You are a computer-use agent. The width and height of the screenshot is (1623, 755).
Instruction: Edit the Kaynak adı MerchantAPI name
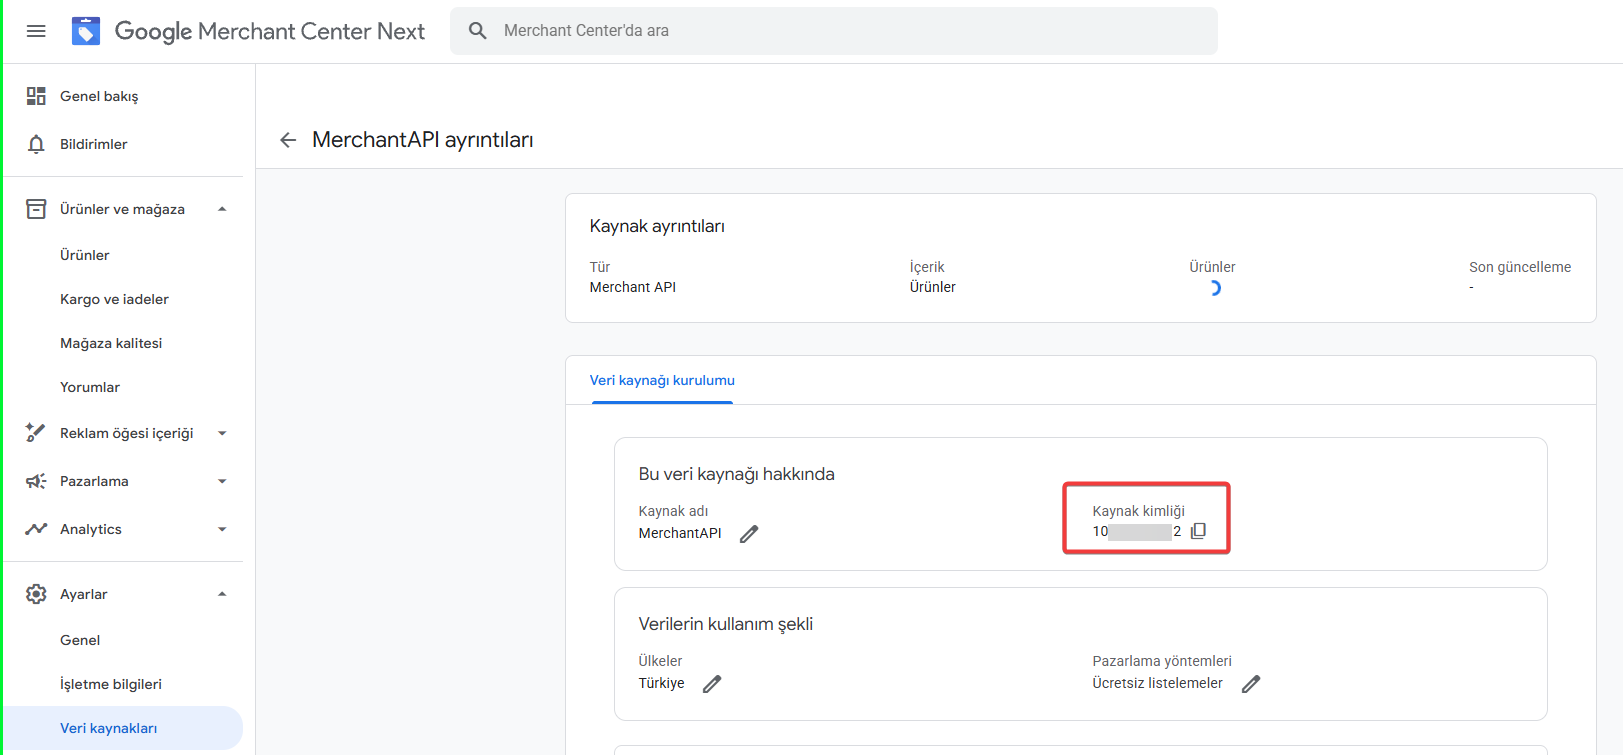[749, 534]
